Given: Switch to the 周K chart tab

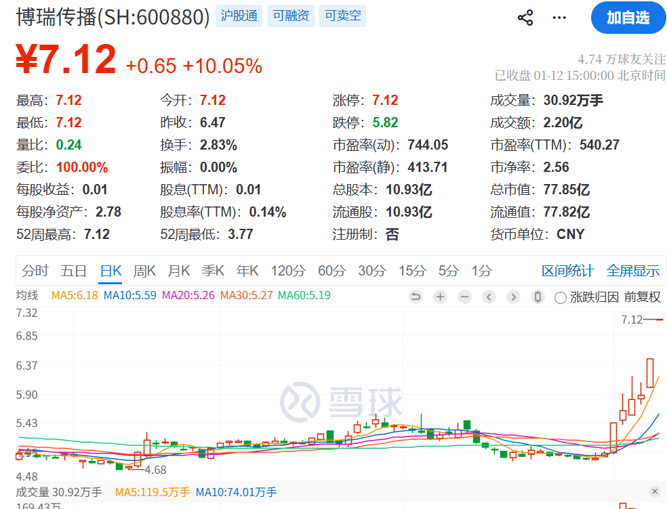Looking at the screenshot, I should click(145, 270).
